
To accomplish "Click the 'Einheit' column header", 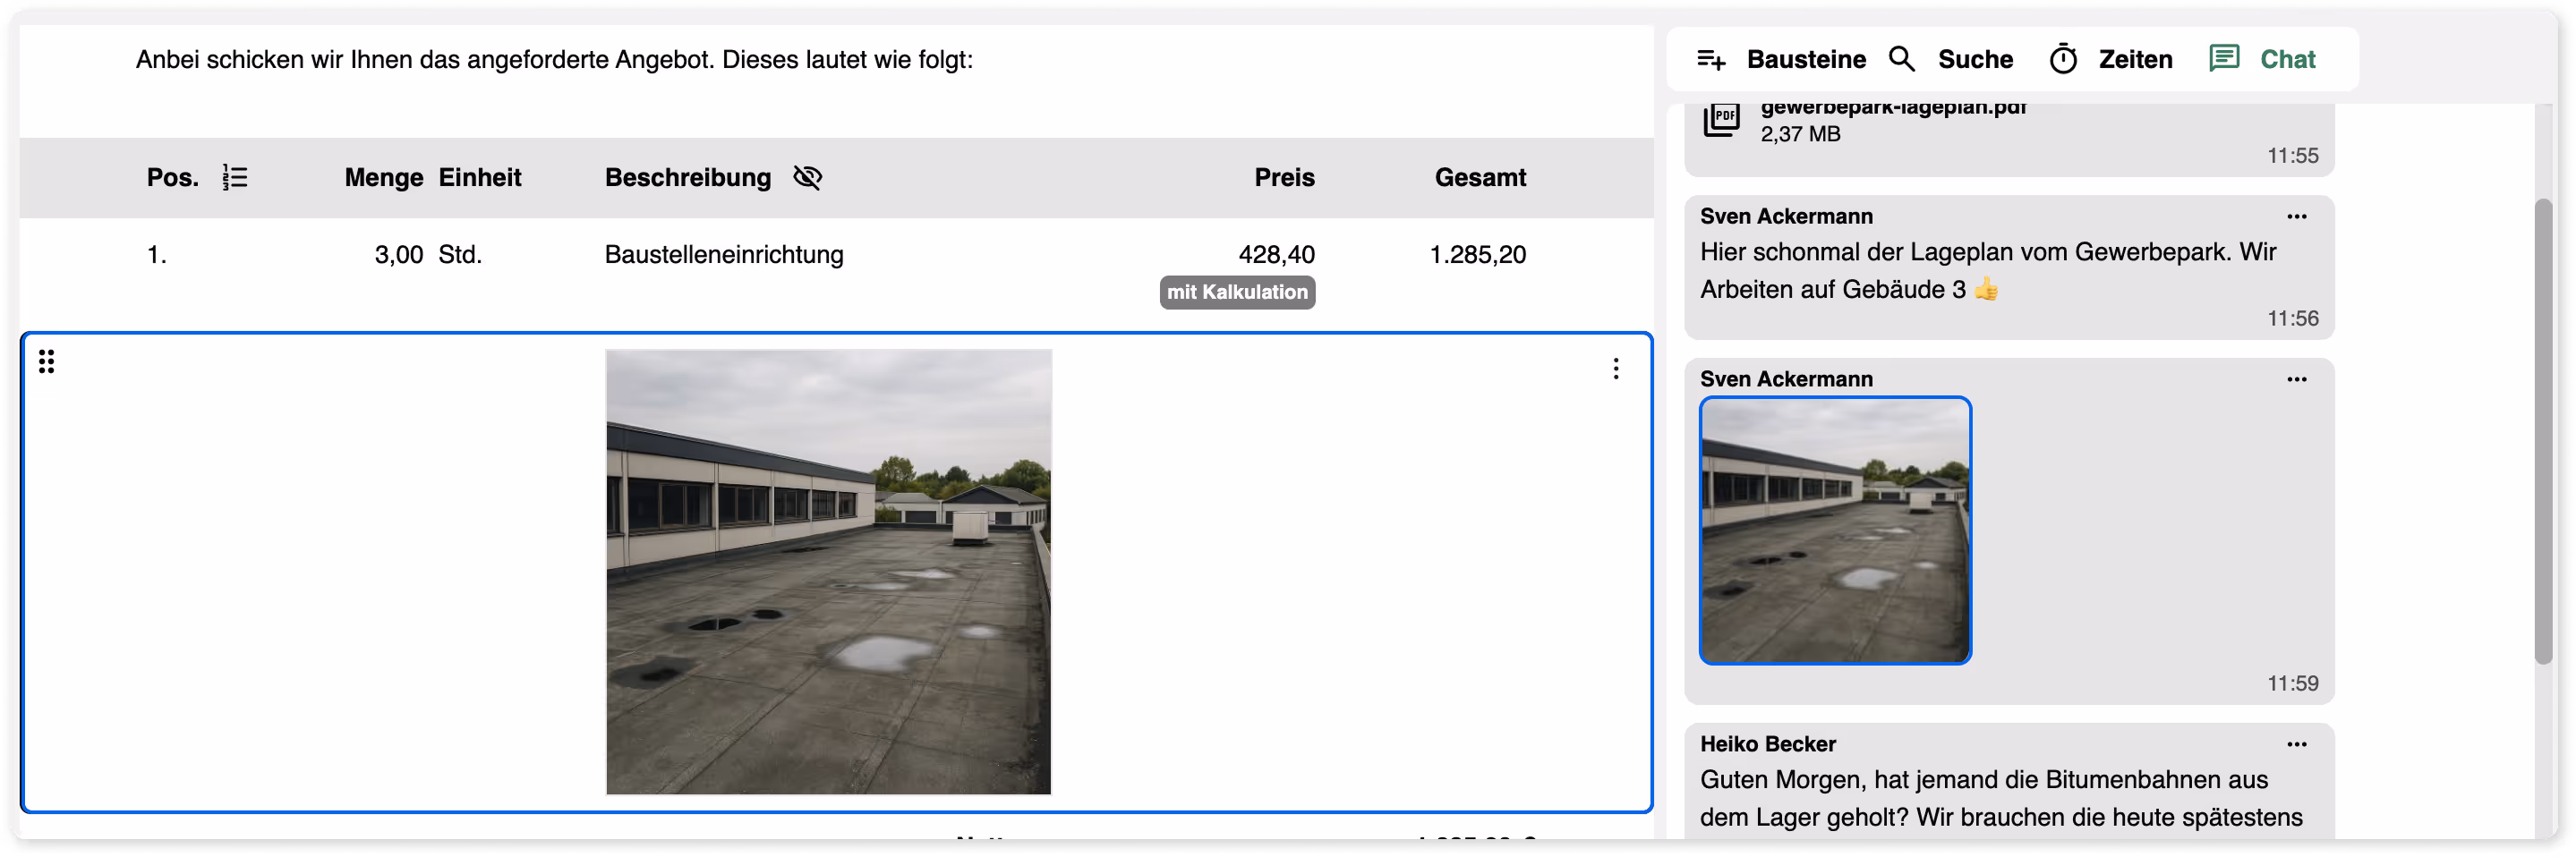I will click(x=480, y=177).
